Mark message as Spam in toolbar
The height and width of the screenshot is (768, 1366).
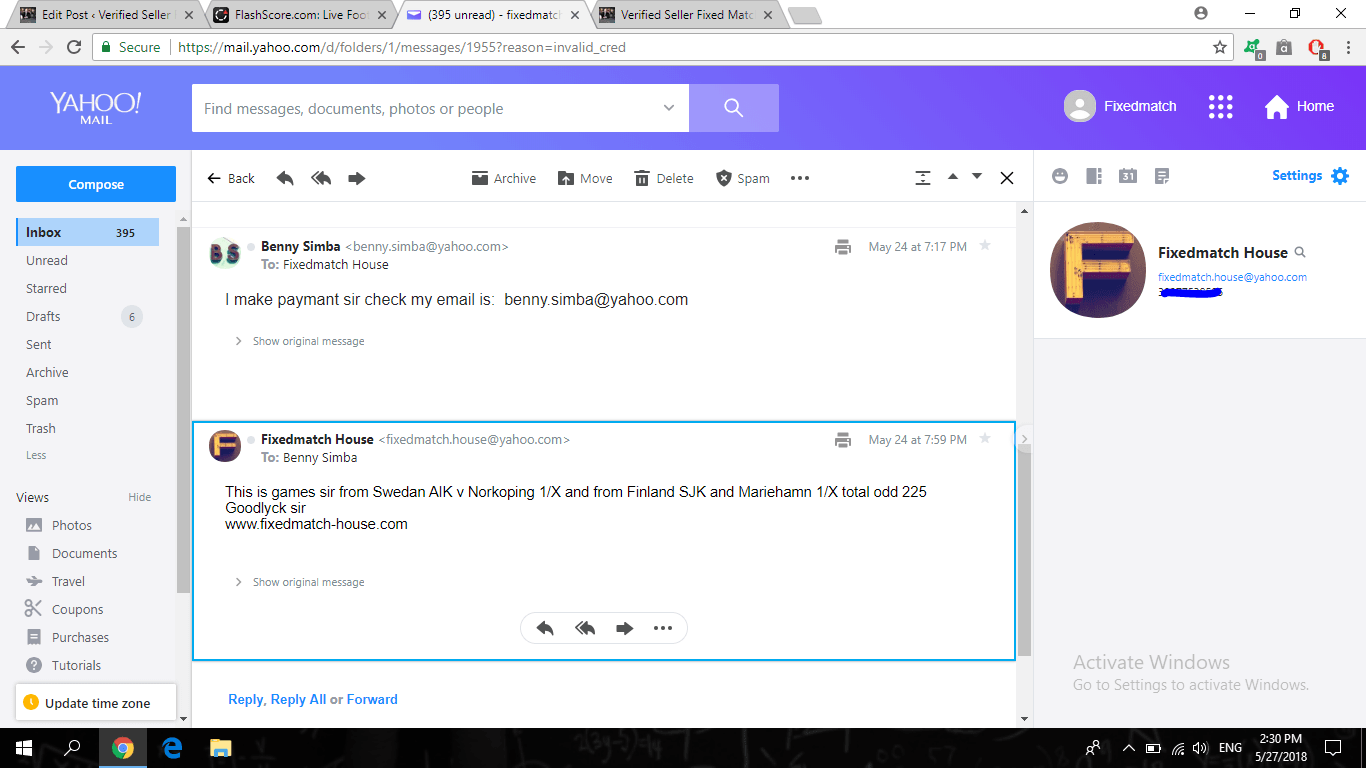(x=743, y=178)
